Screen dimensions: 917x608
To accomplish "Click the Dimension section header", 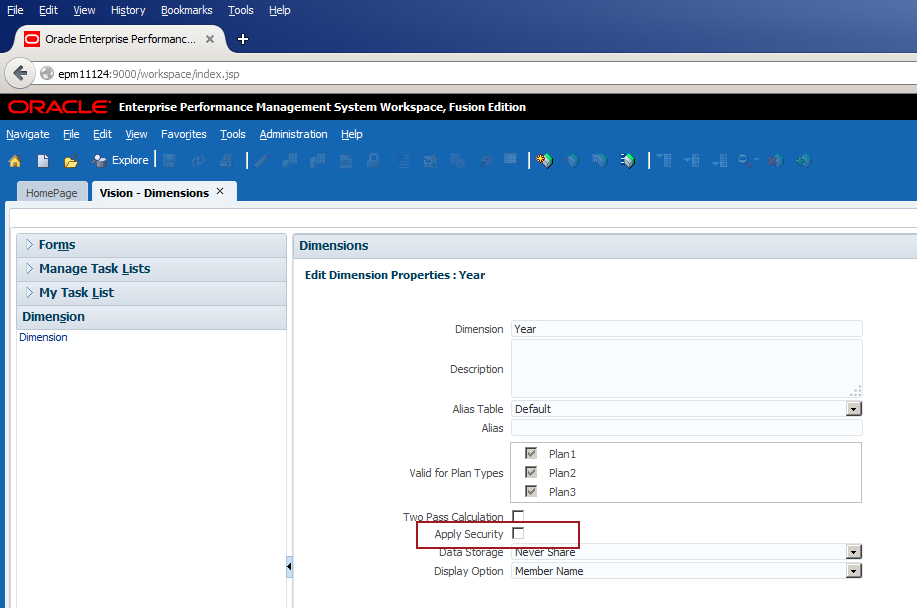I will pos(151,317).
